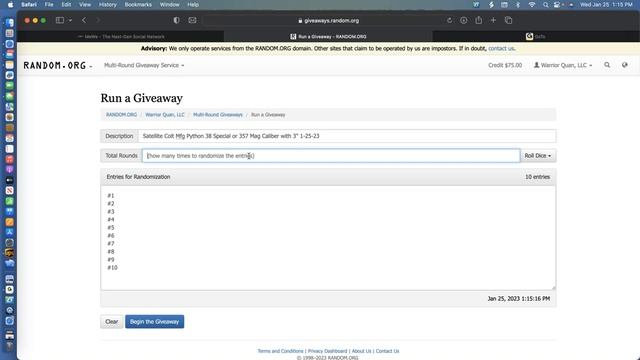
Task: Open the Apple menu
Action: pyautogui.click(x=10, y=4)
